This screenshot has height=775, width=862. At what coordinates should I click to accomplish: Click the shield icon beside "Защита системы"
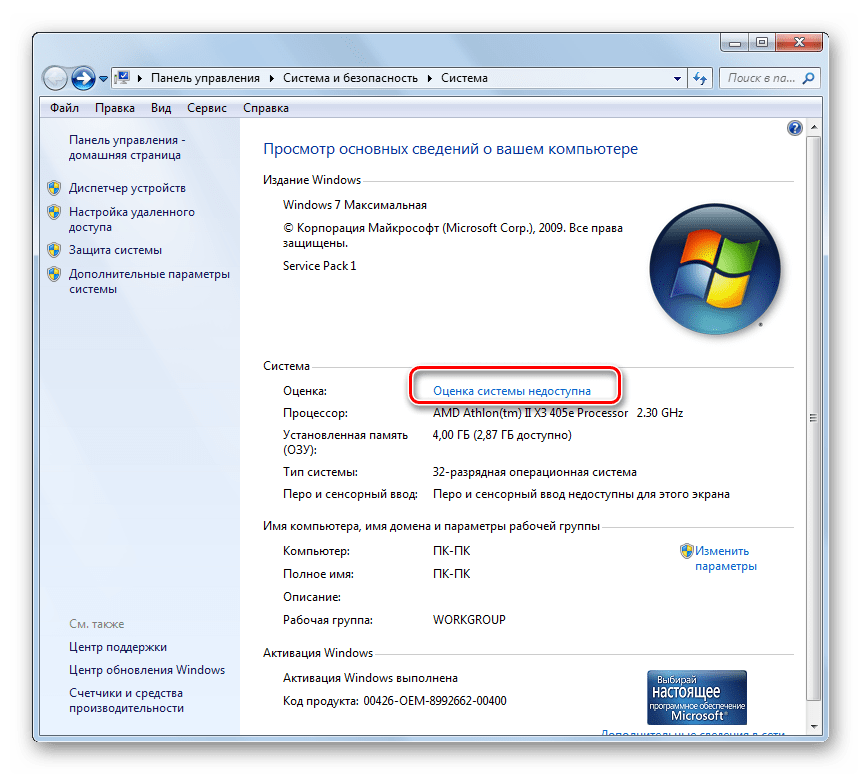tap(54, 249)
